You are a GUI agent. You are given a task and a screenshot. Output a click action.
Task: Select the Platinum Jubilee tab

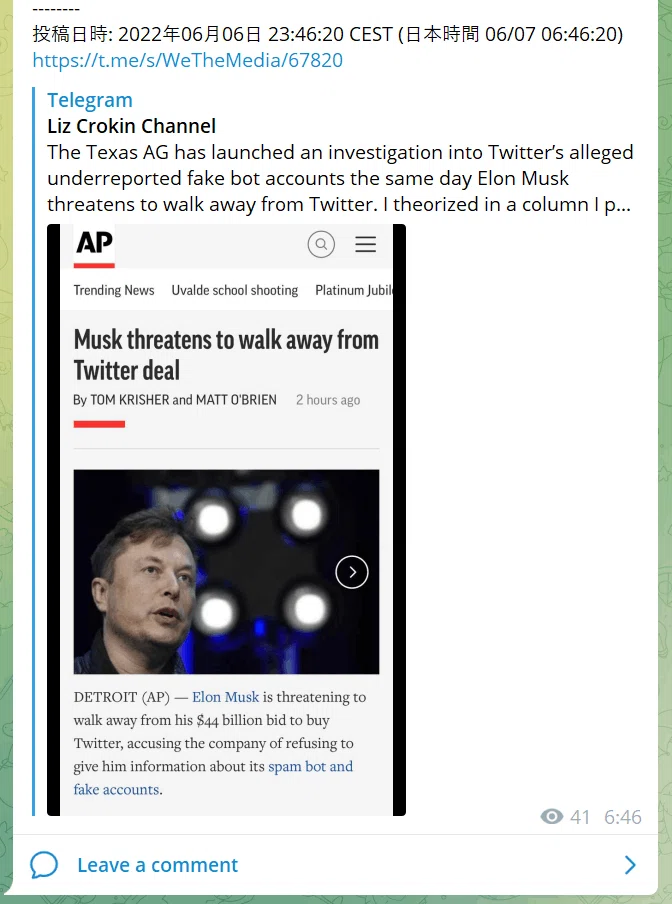[x=354, y=290]
